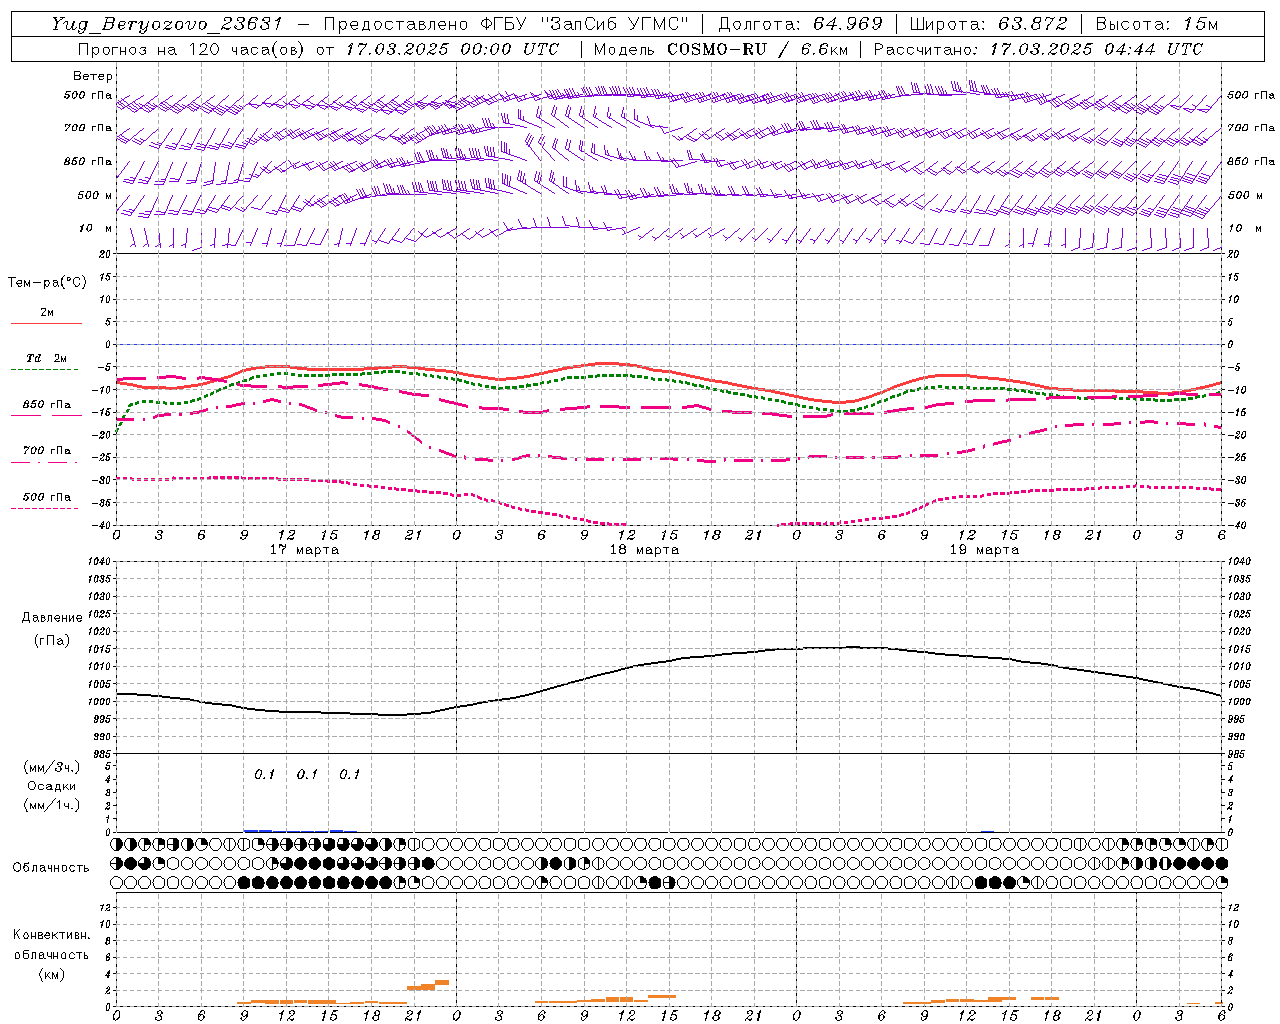Screen dimensions: 1280x1024
Task: Click the '17 марта' date label
Action: coord(304,550)
